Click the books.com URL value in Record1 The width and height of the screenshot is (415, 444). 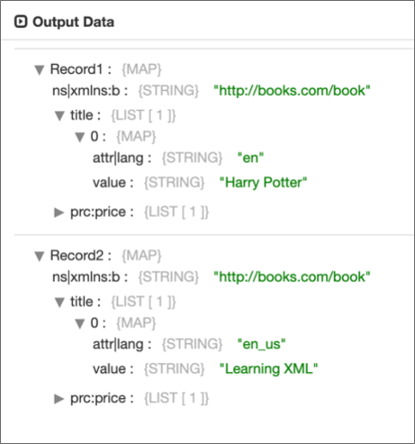click(x=292, y=91)
